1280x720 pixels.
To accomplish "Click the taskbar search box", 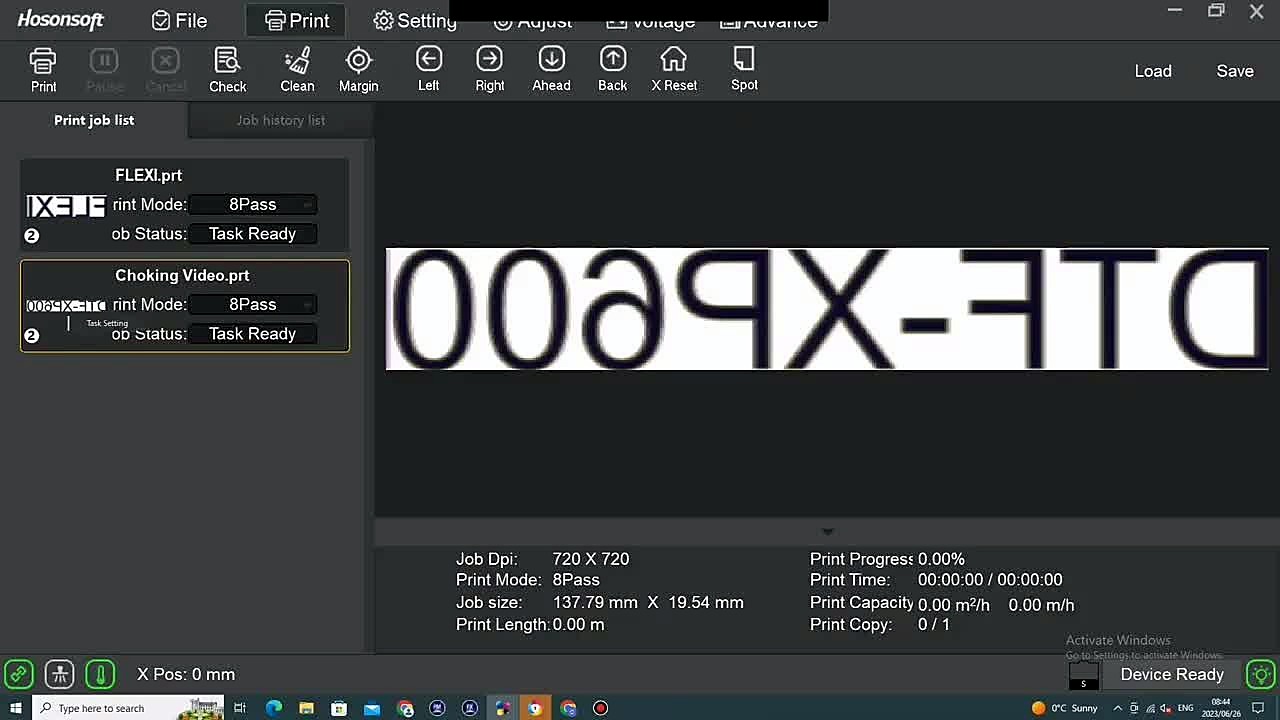I will coord(130,708).
